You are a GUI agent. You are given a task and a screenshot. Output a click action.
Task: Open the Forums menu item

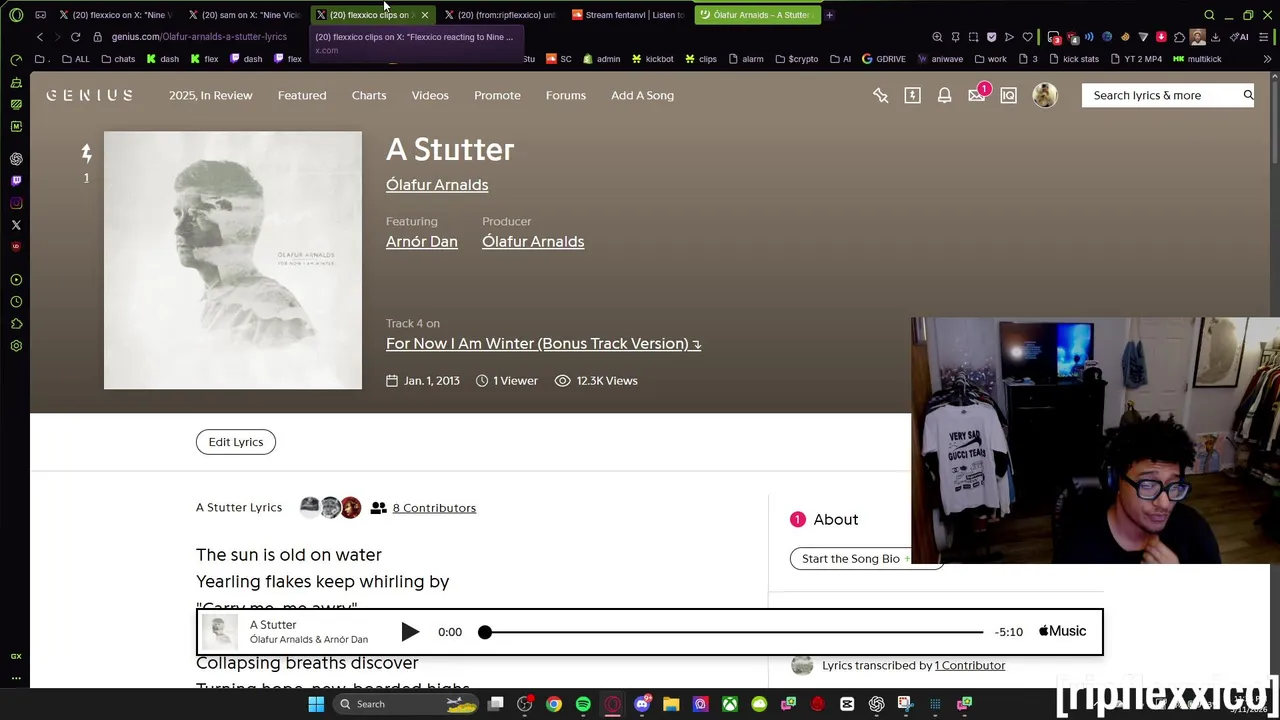[566, 95]
